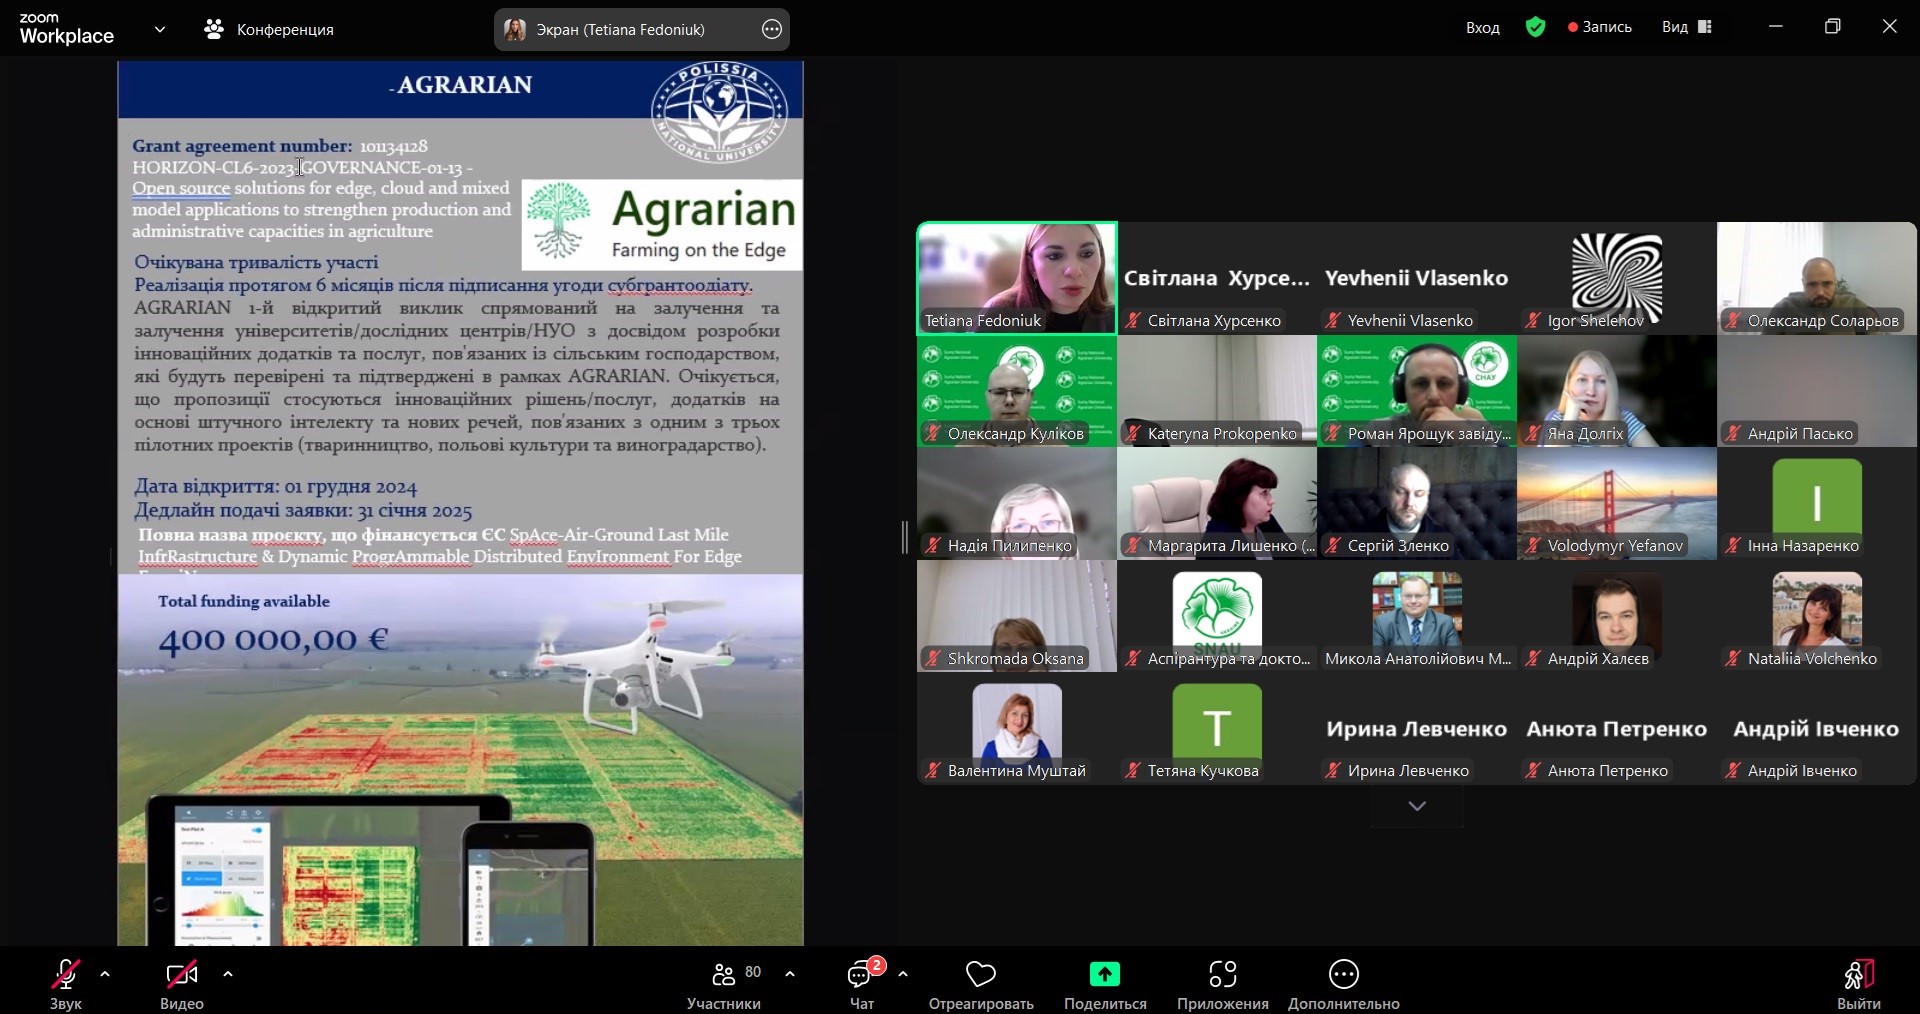The image size is (1920, 1014).
Task: Select Андрій Пасько participant tile
Action: pos(1817,391)
